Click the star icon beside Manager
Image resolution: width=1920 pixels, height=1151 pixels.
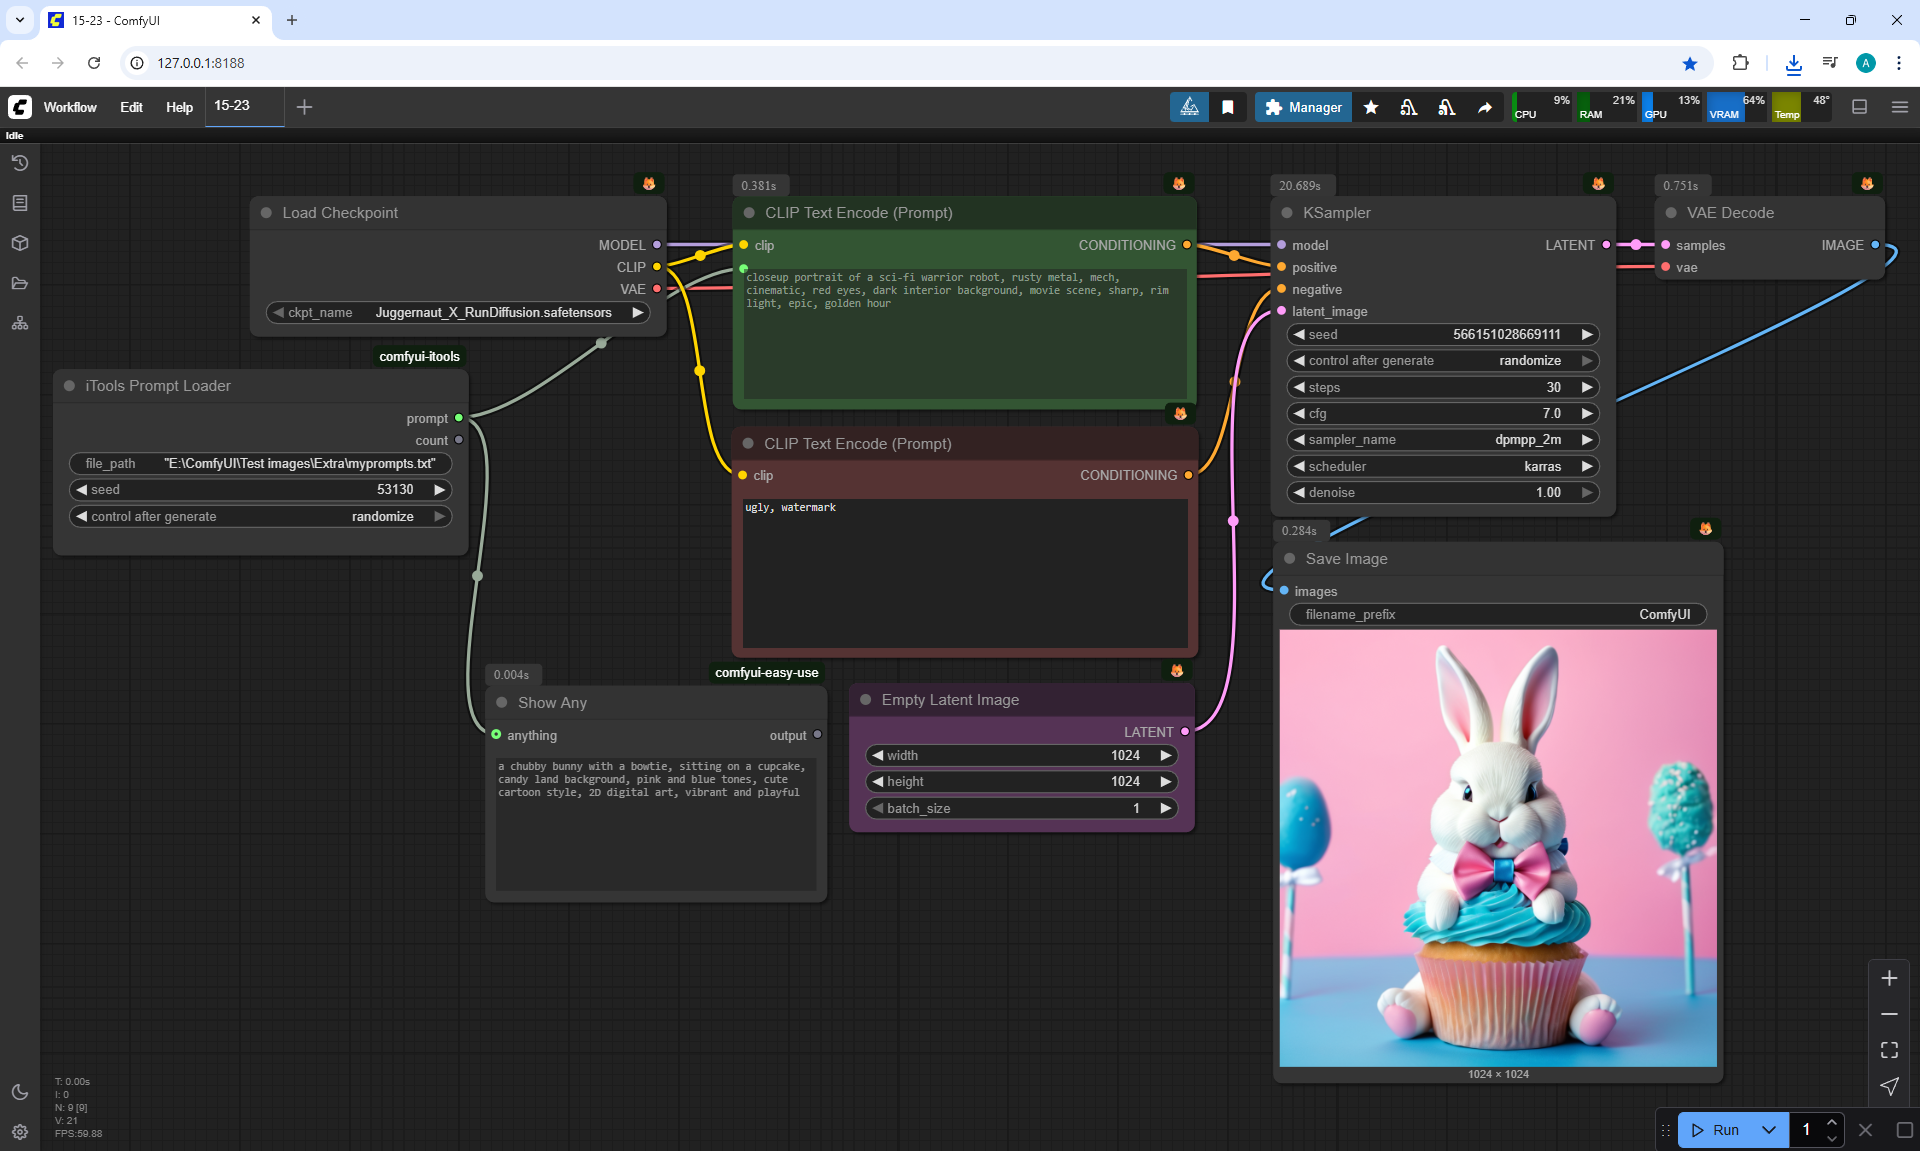[1371, 107]
